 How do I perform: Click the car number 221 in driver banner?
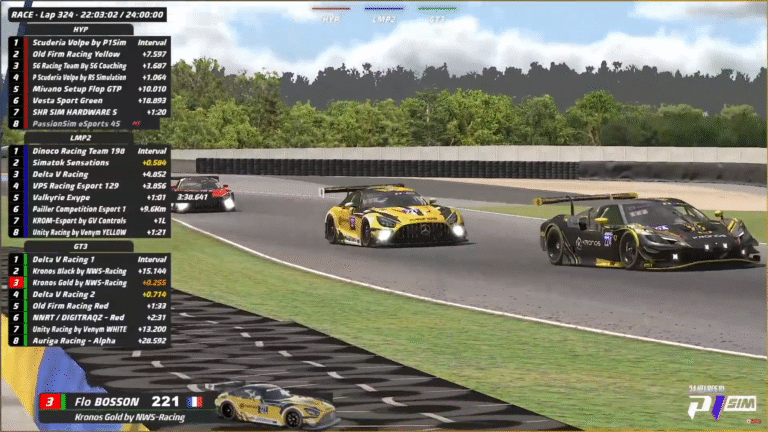(164, 402)
